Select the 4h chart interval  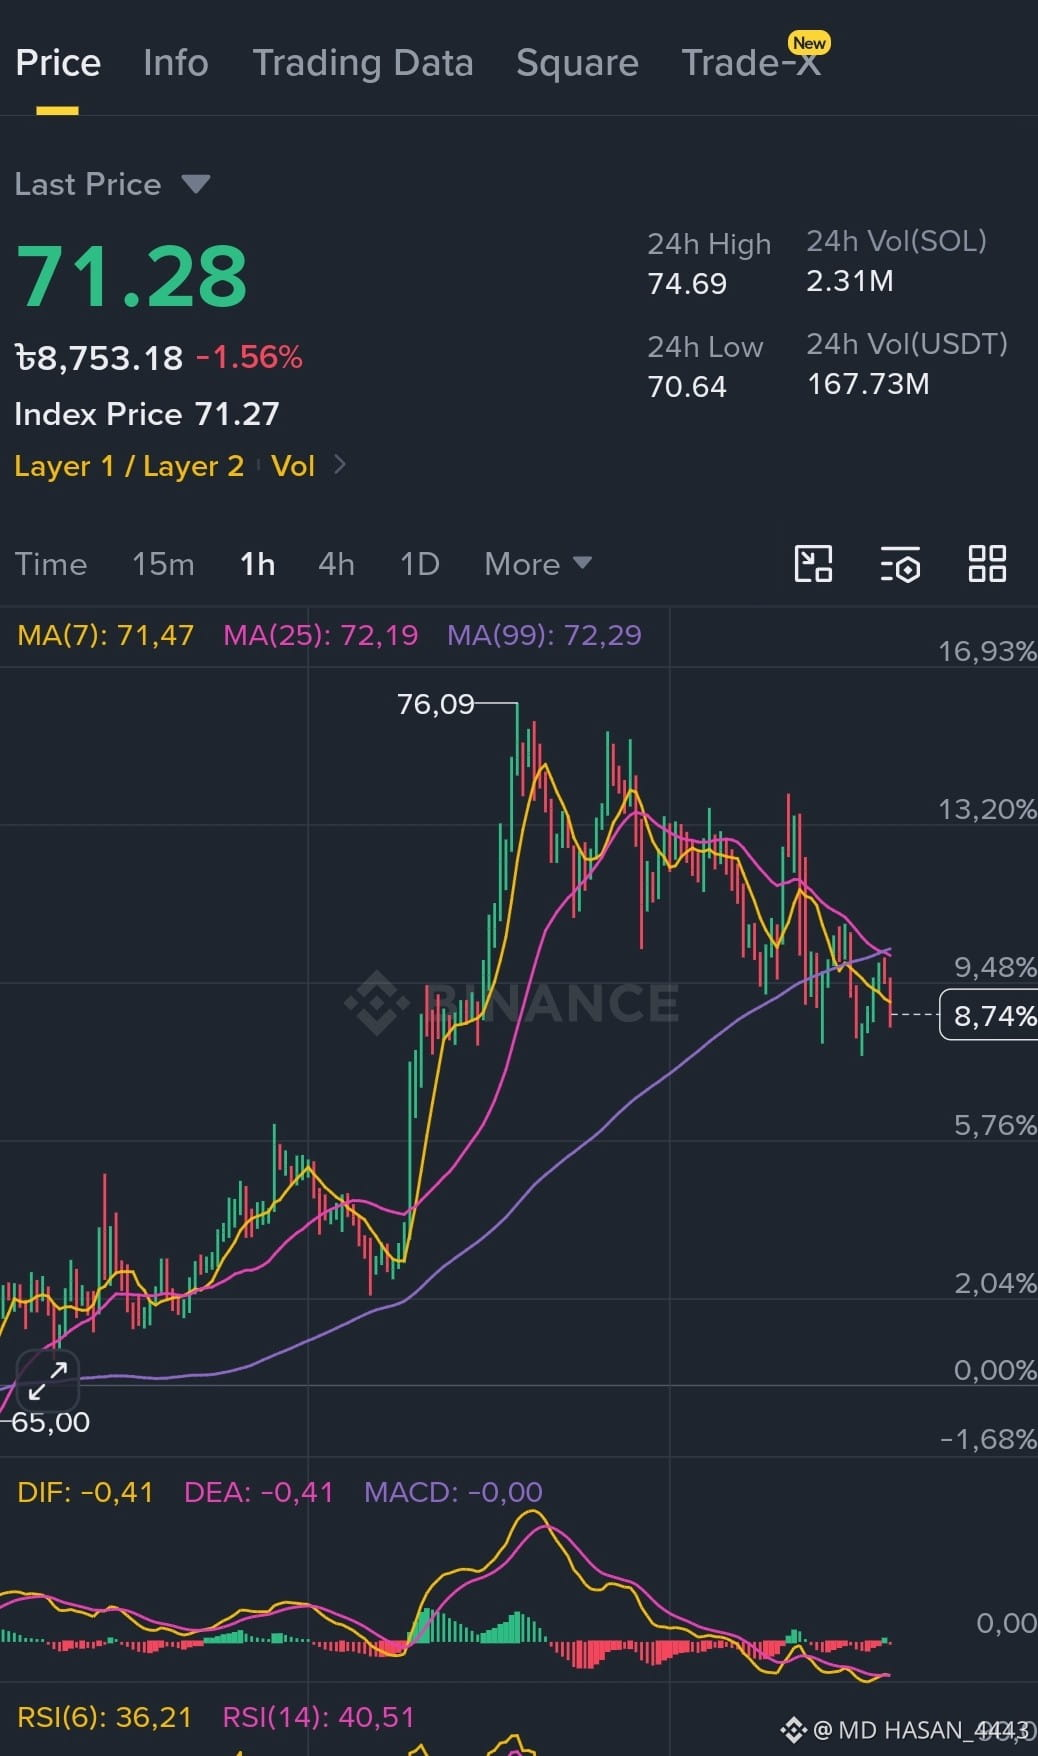(336, 564)
